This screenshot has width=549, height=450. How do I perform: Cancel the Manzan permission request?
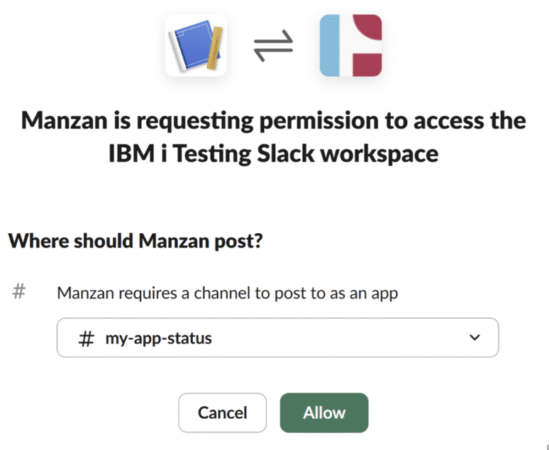pos(222,413)
